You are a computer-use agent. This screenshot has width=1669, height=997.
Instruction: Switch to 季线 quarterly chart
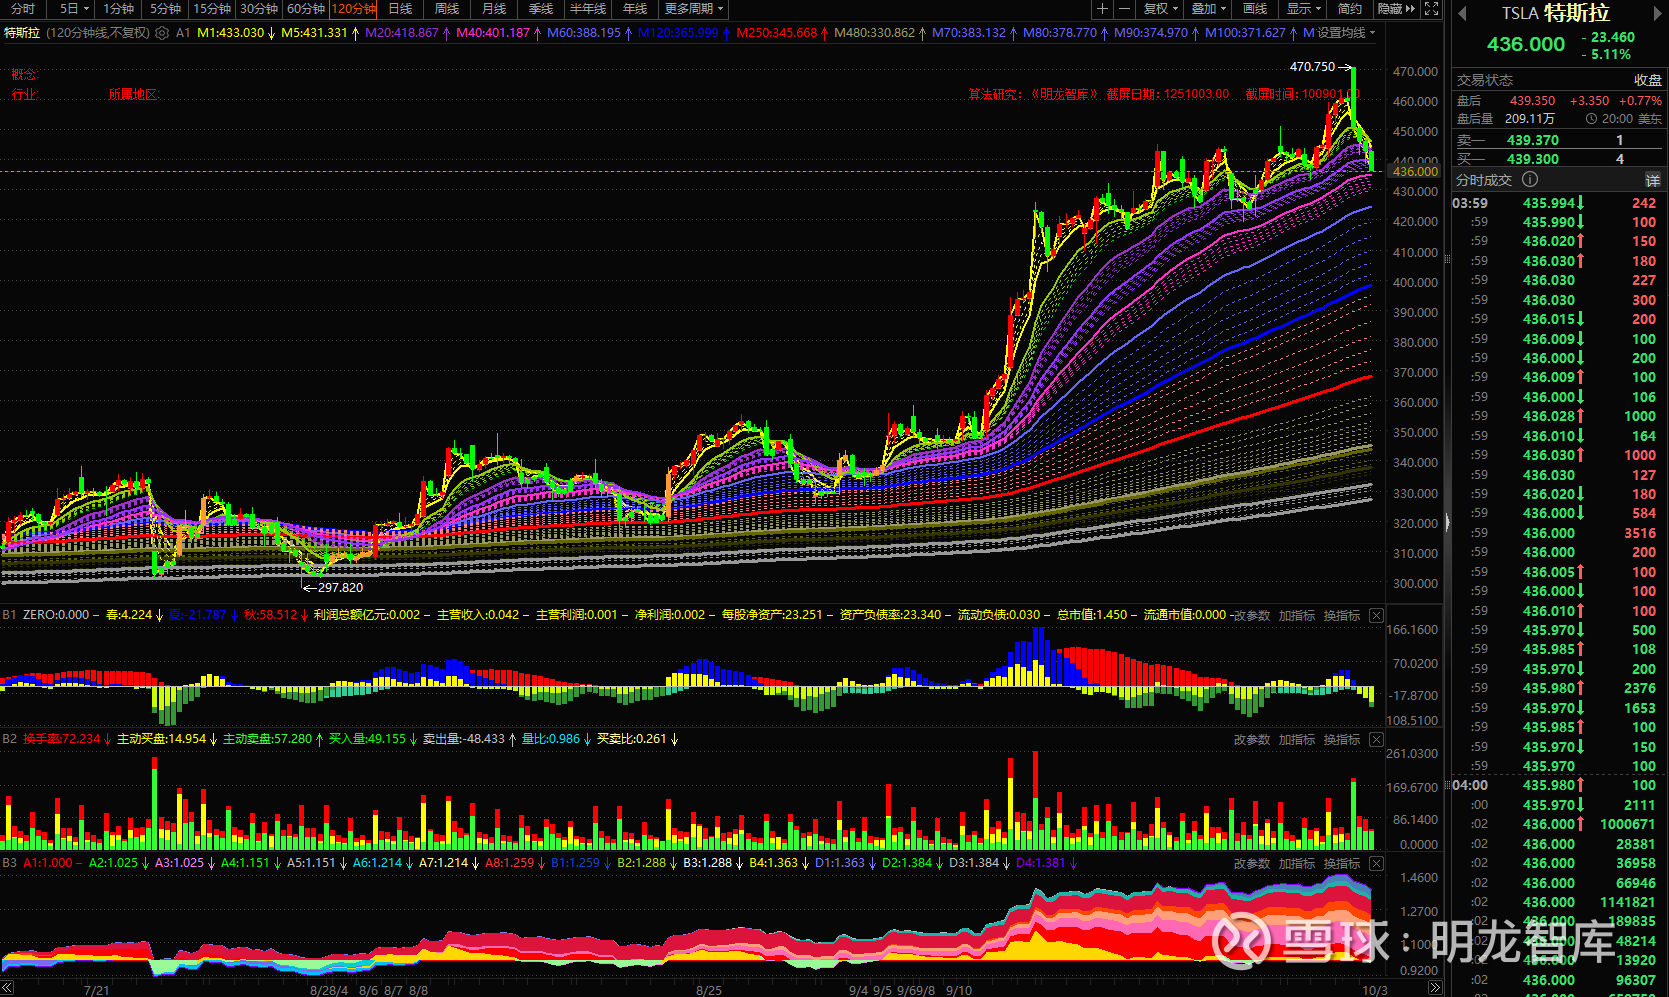541,9
